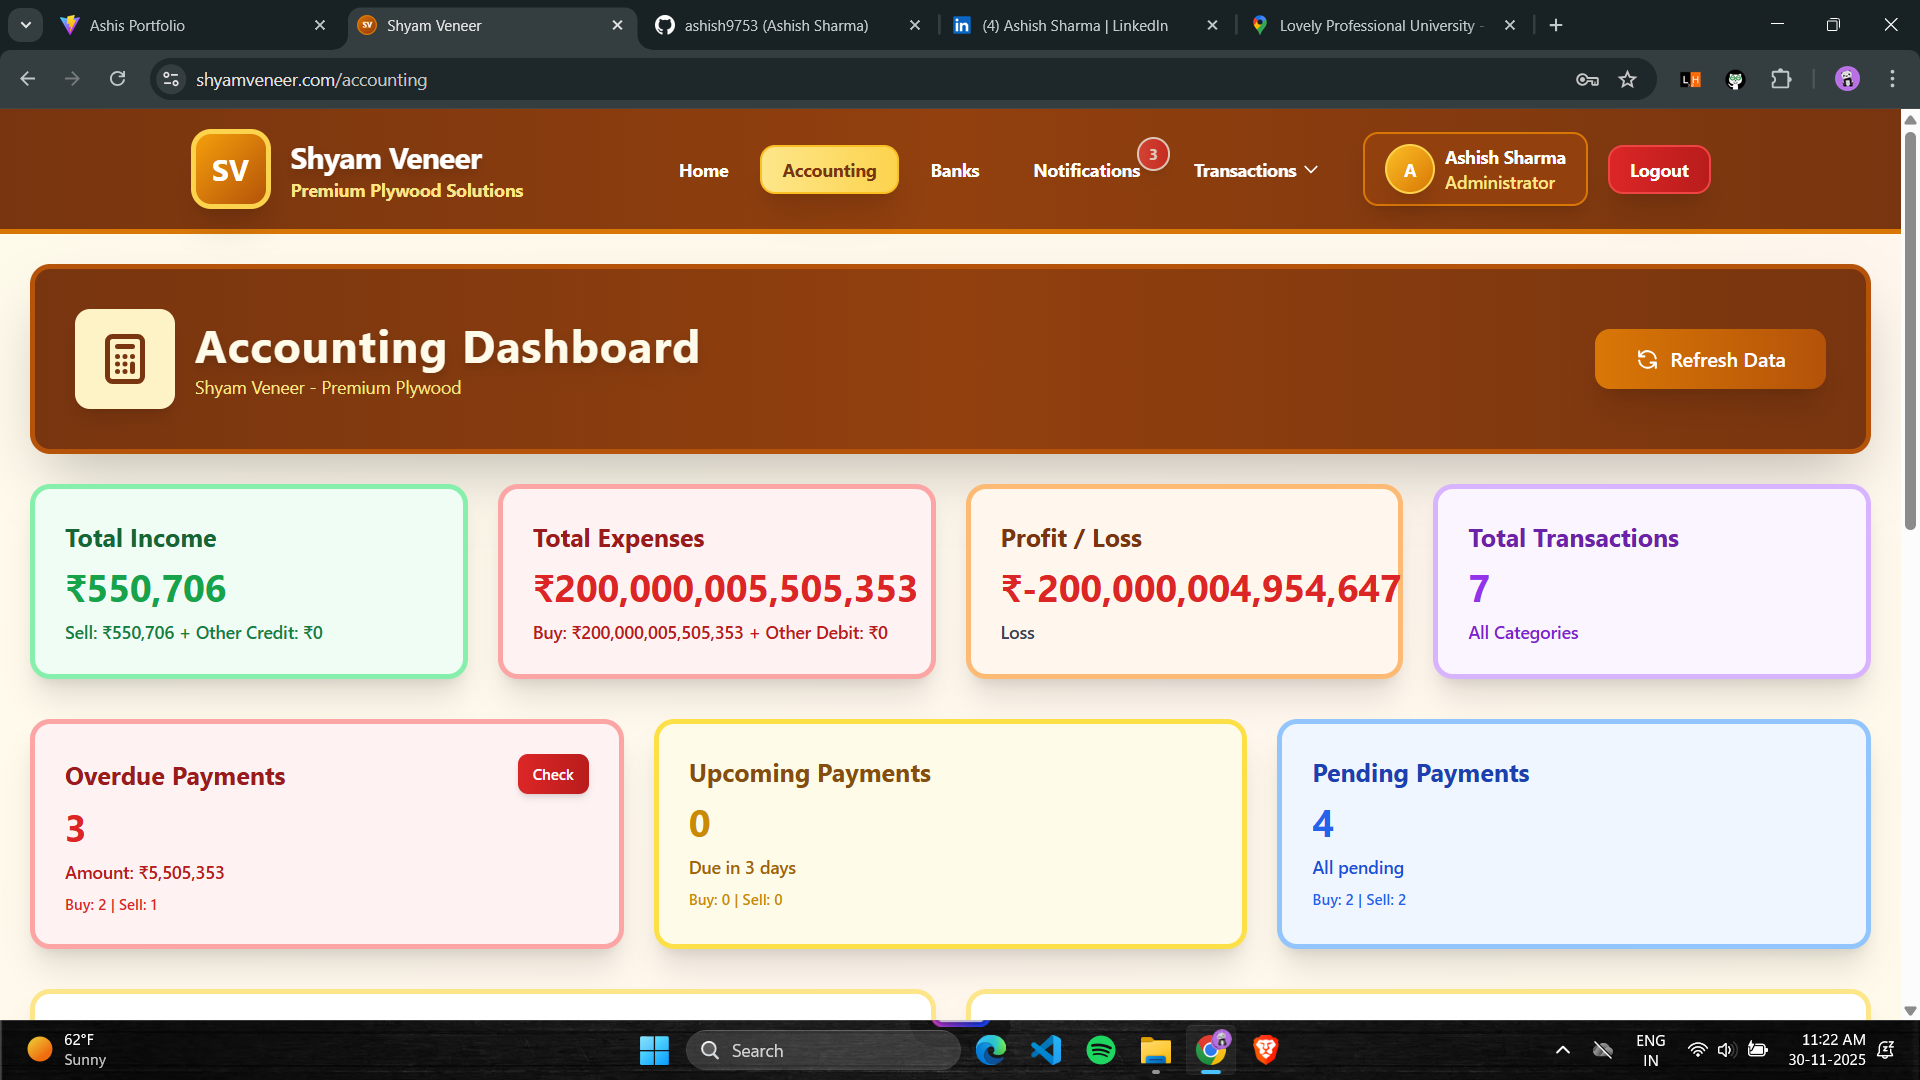Screen dimensions: 1920x1080
Task: Open the Banks nav item
Action: pyautogui.click(x=955, y=170)
